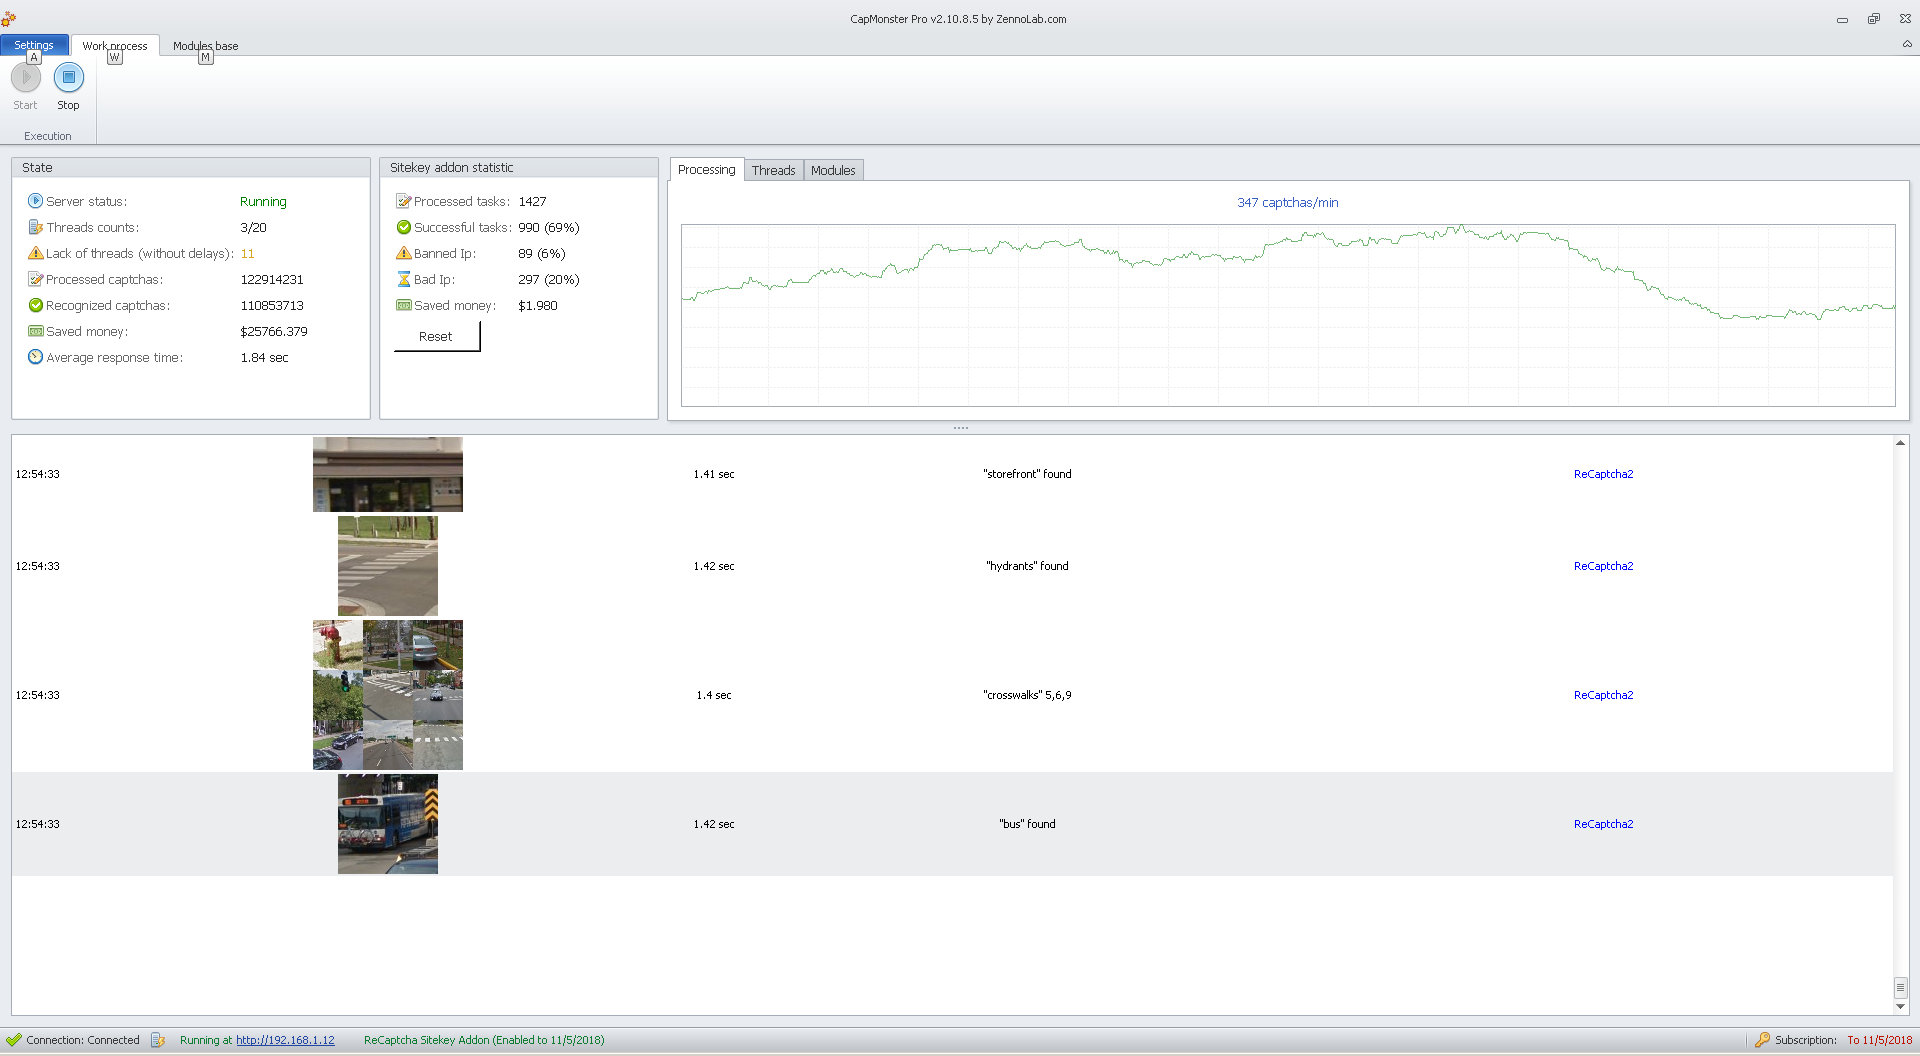
Task: Click the Lack of threads warning icon
Action: 35,253
